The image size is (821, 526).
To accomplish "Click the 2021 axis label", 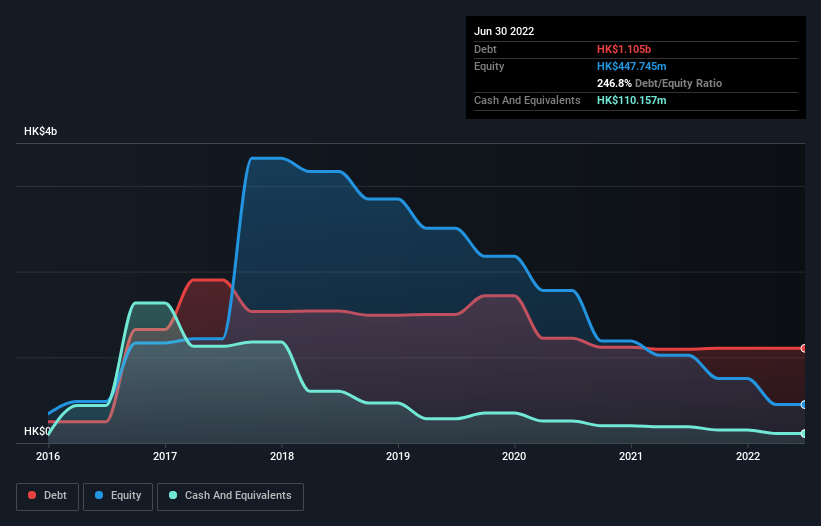I will coord(631,456).
